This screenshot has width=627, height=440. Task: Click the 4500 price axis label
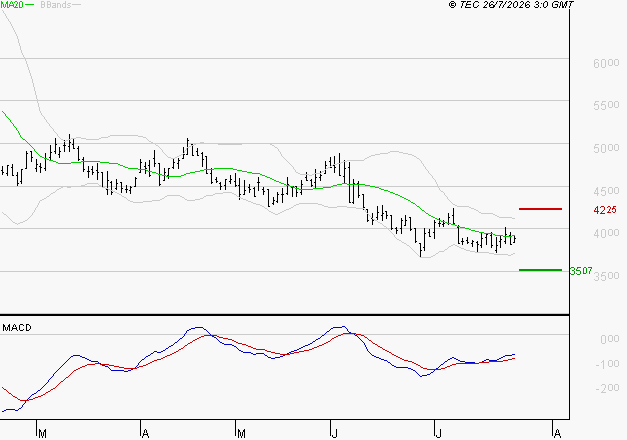click(x=606, y=191)
